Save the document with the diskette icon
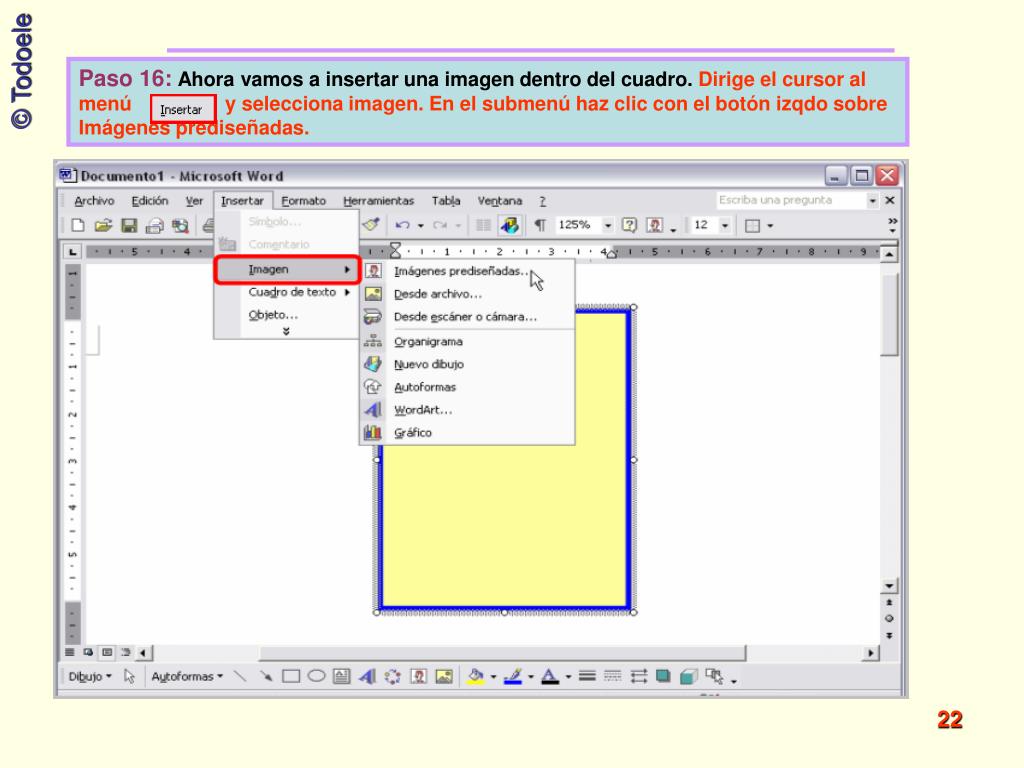1024x768 pixels. [129, 225]
